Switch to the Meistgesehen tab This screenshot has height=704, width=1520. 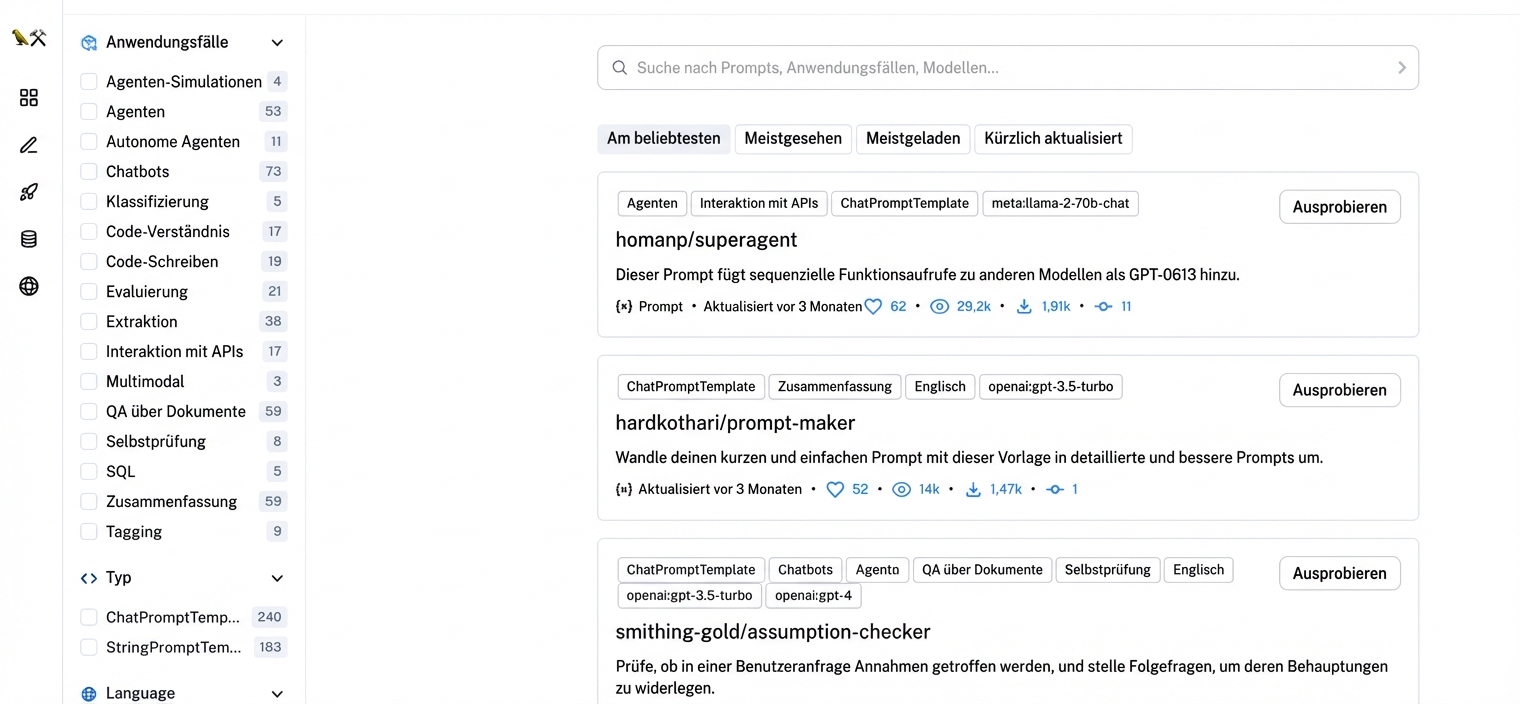click(793, 139)
